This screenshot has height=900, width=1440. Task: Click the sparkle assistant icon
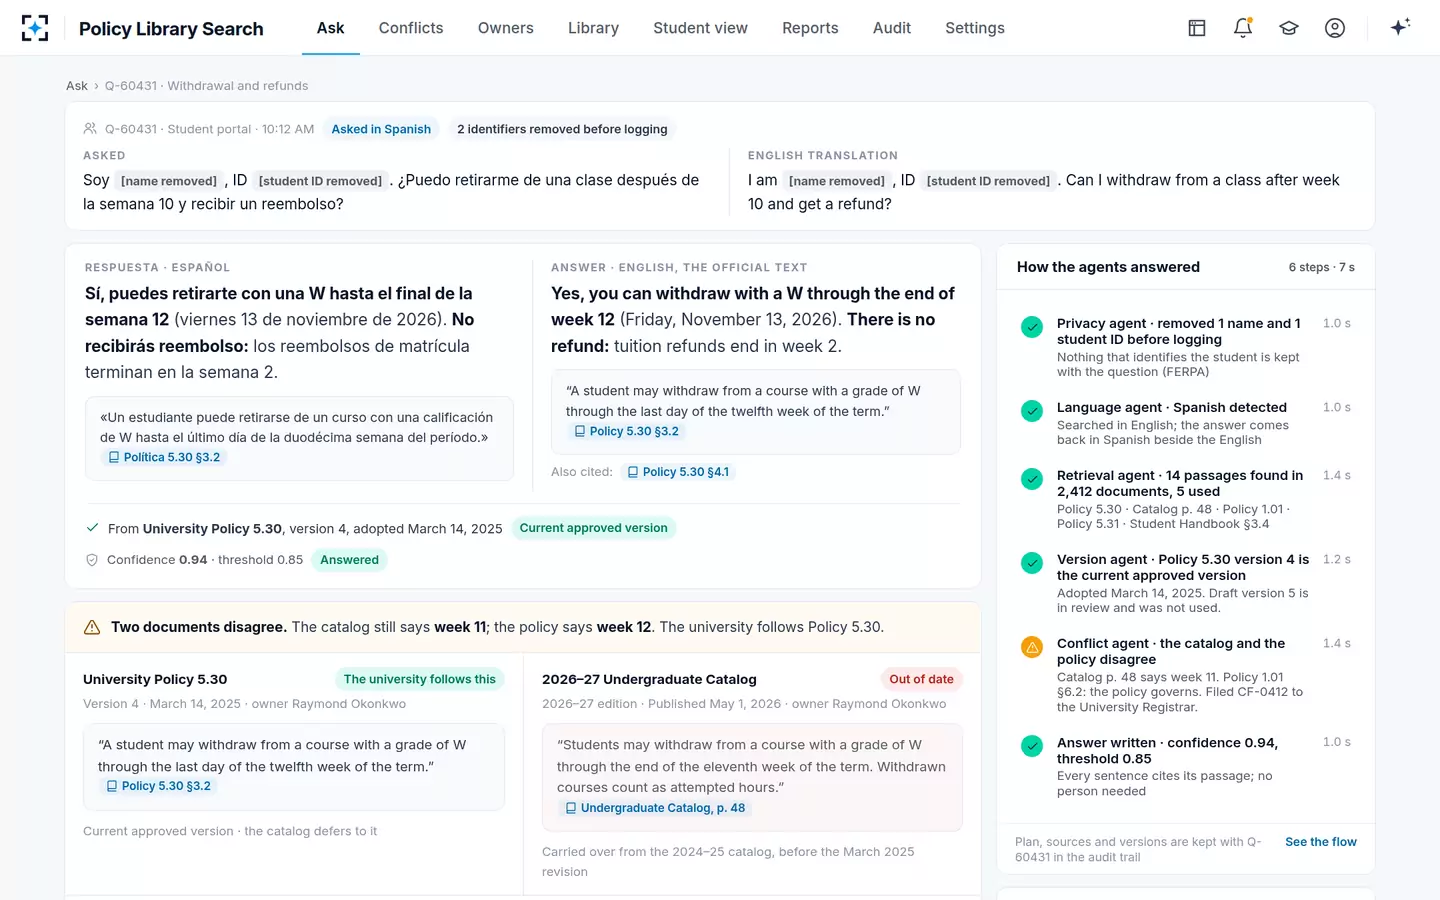tap(1400, 27)
